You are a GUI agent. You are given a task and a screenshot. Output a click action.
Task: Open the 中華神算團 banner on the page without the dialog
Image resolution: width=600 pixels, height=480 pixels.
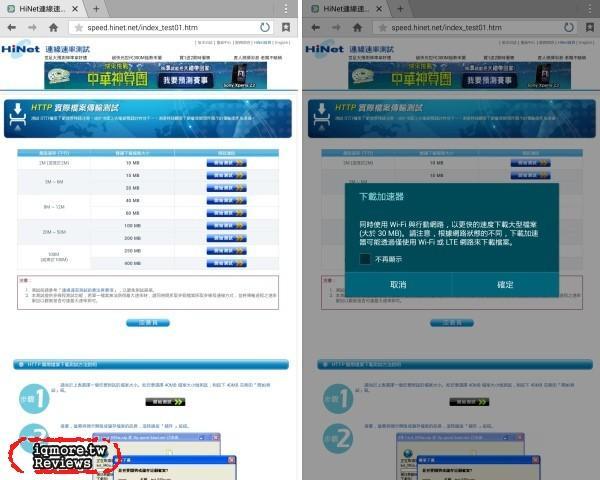tap(155, 75)
